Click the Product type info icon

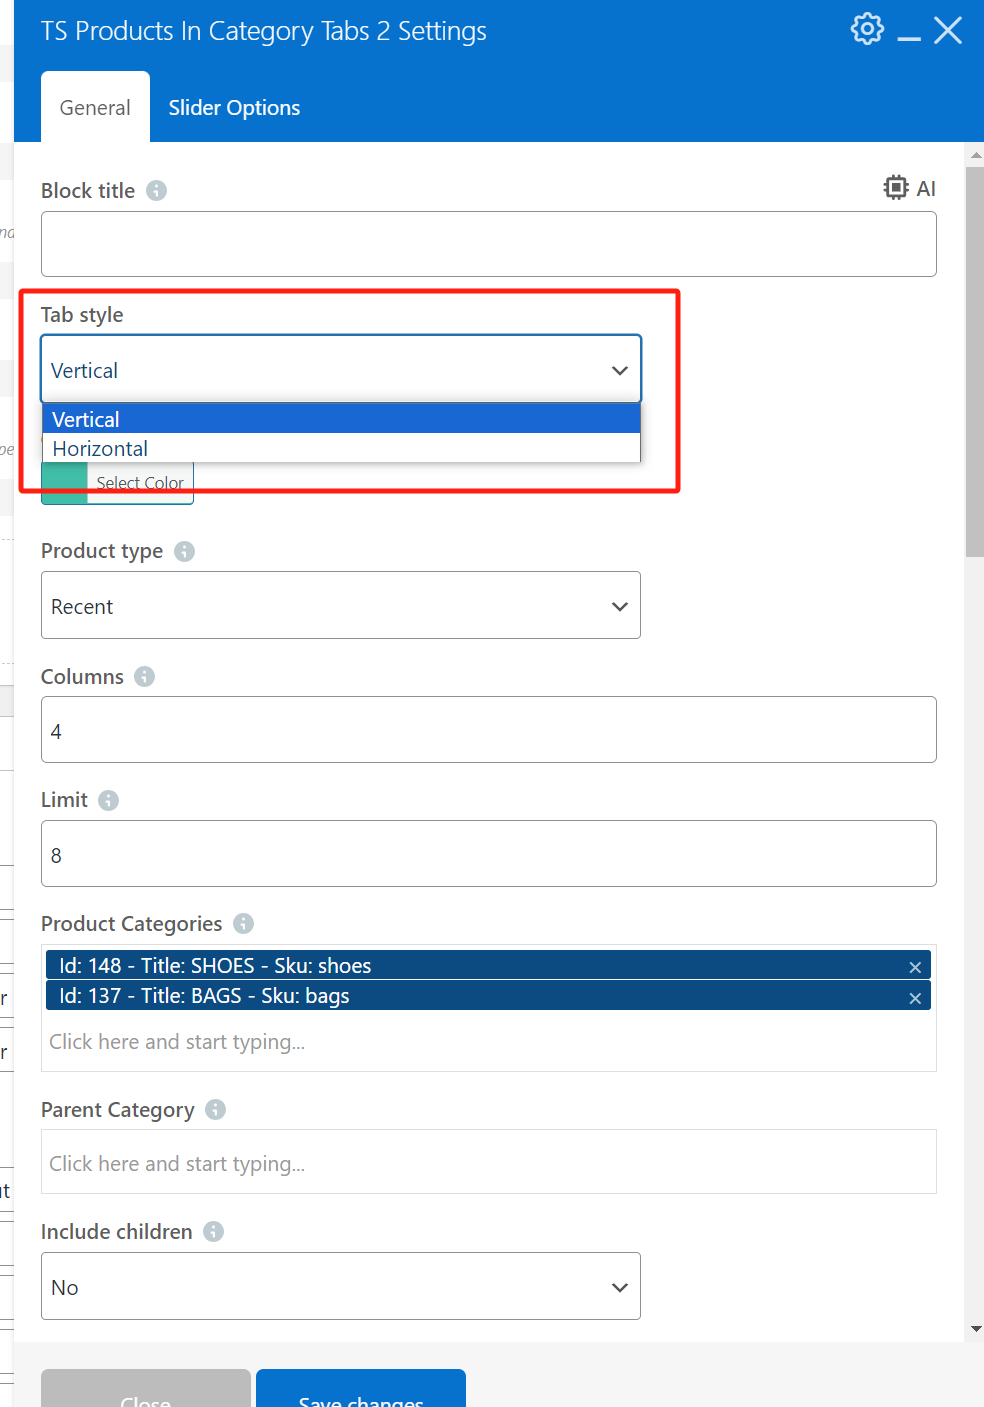click(x=184, y=551)
